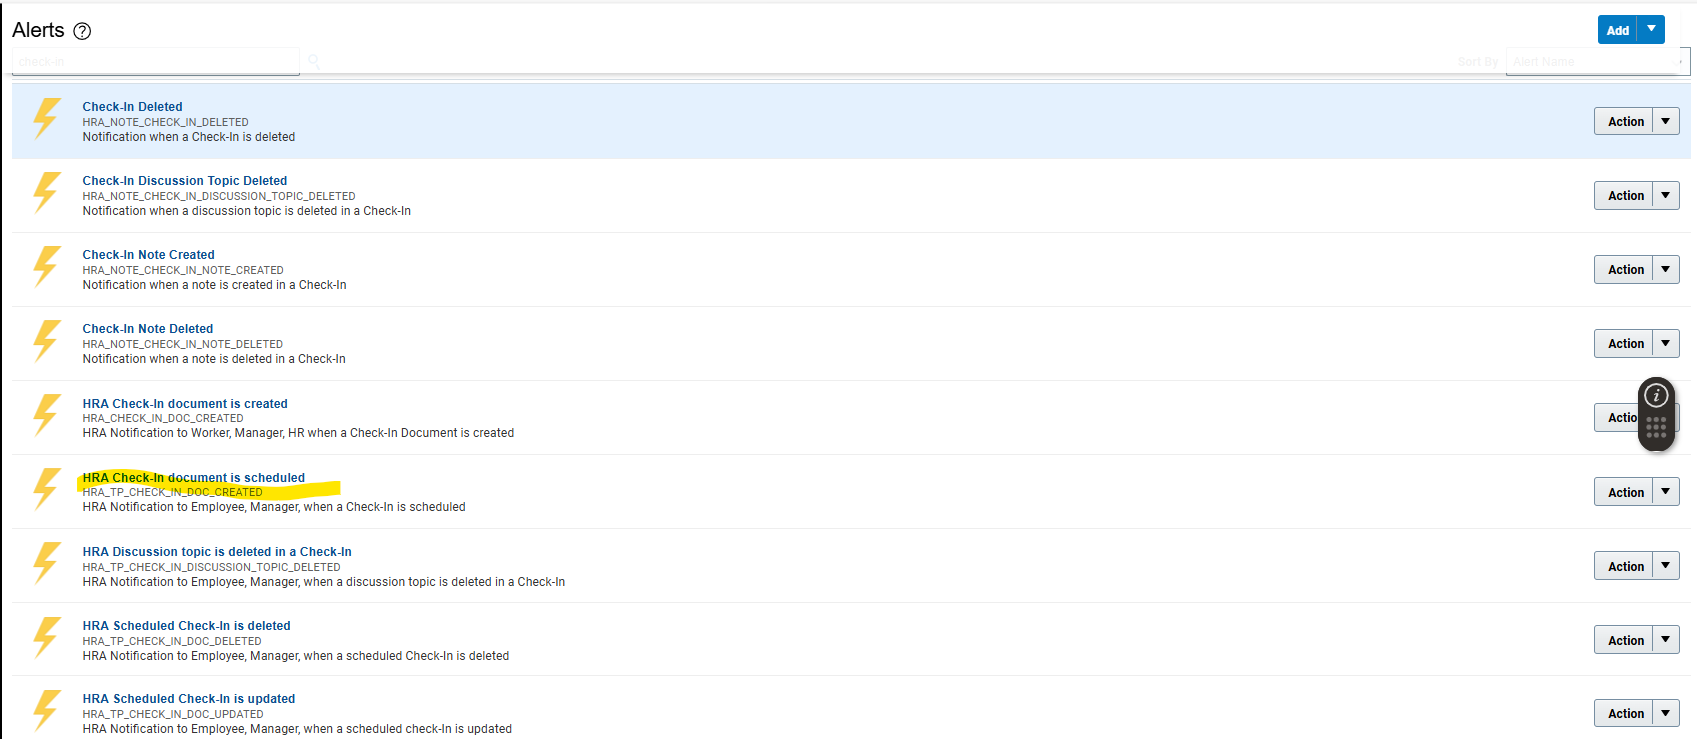Expand Action dropdown for Check-In Note Created
This screenshot has height=739, width=1697.
[x=1666, y=270]
